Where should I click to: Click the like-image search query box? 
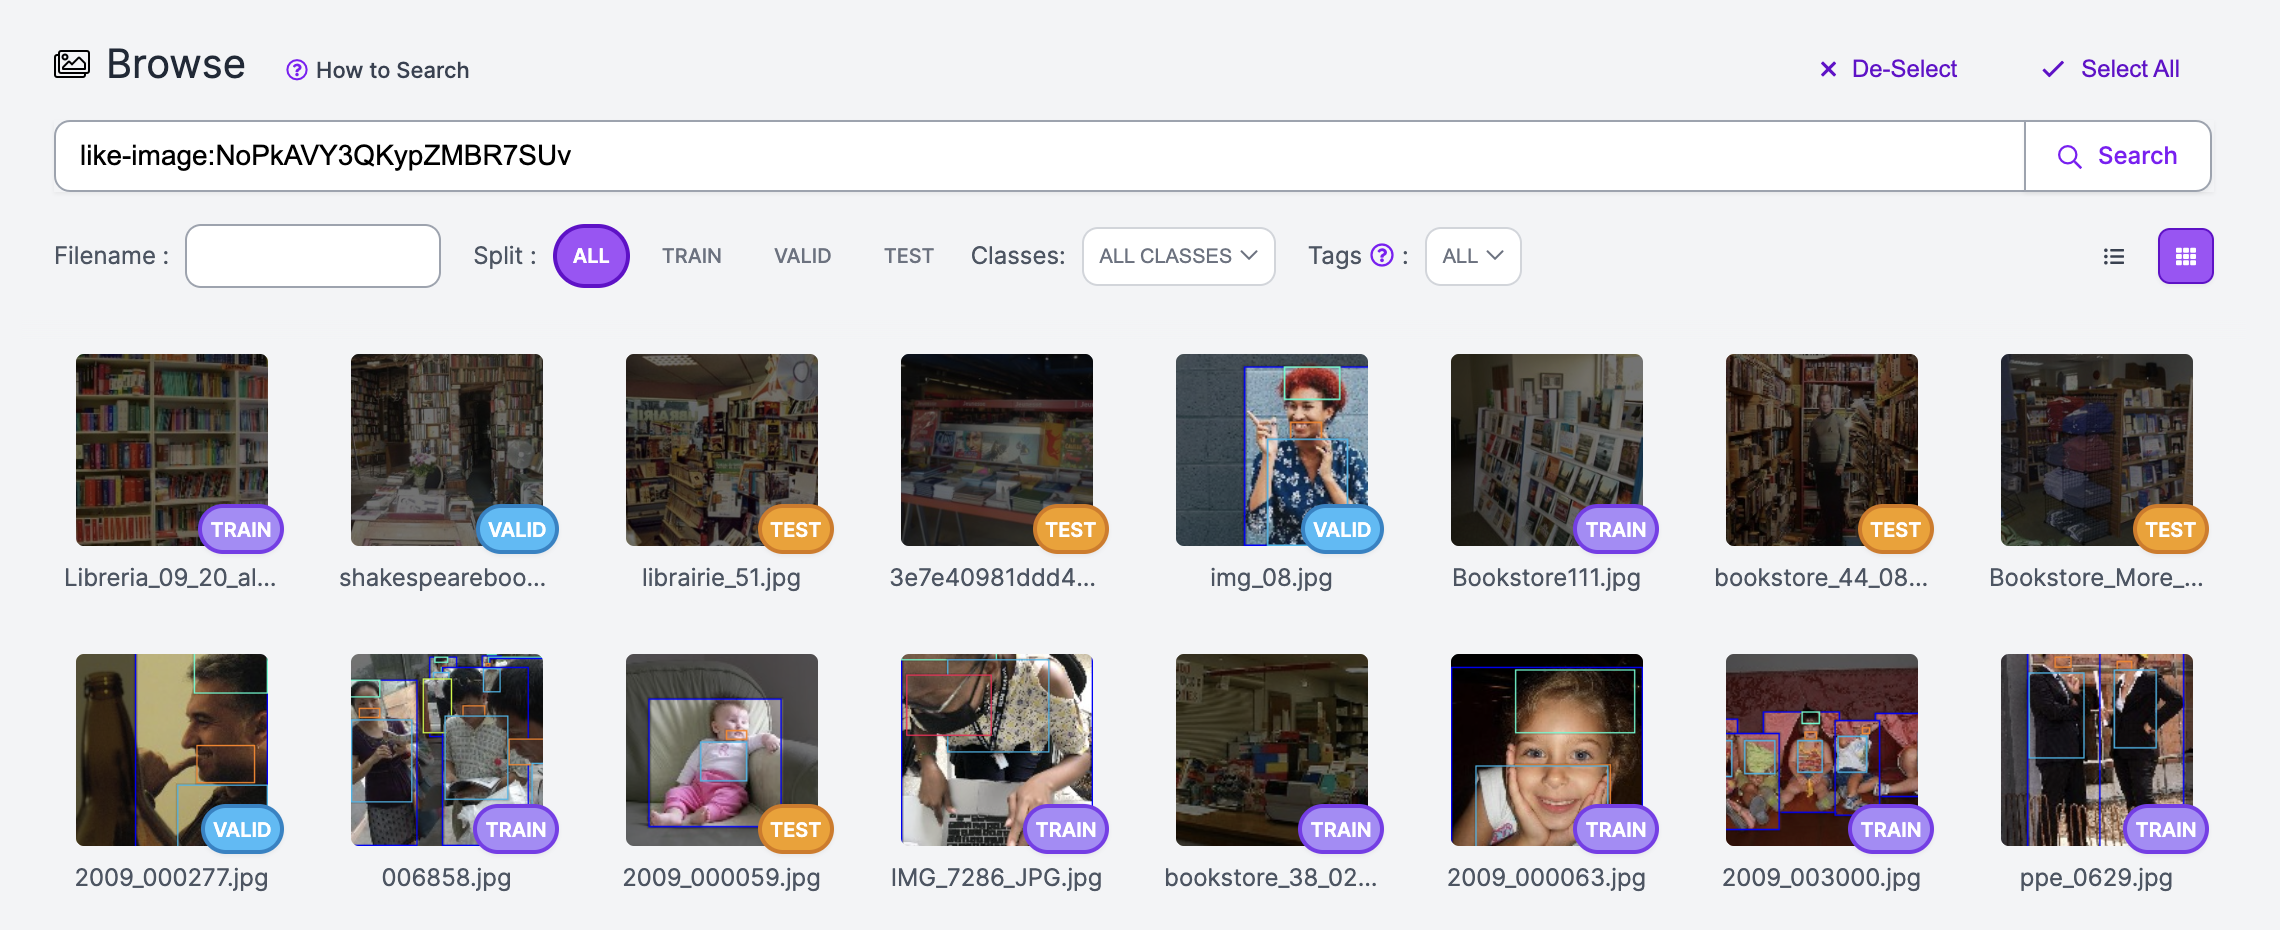(x=1040, y=156)
